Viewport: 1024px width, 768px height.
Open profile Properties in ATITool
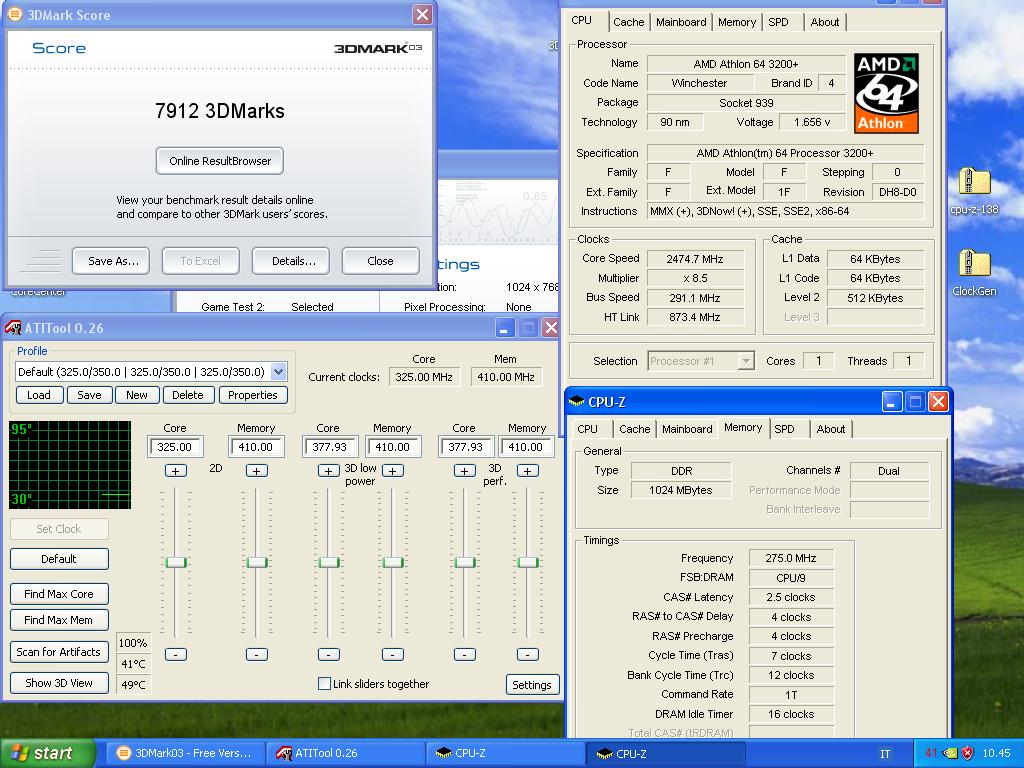click(x=253, y=395)
